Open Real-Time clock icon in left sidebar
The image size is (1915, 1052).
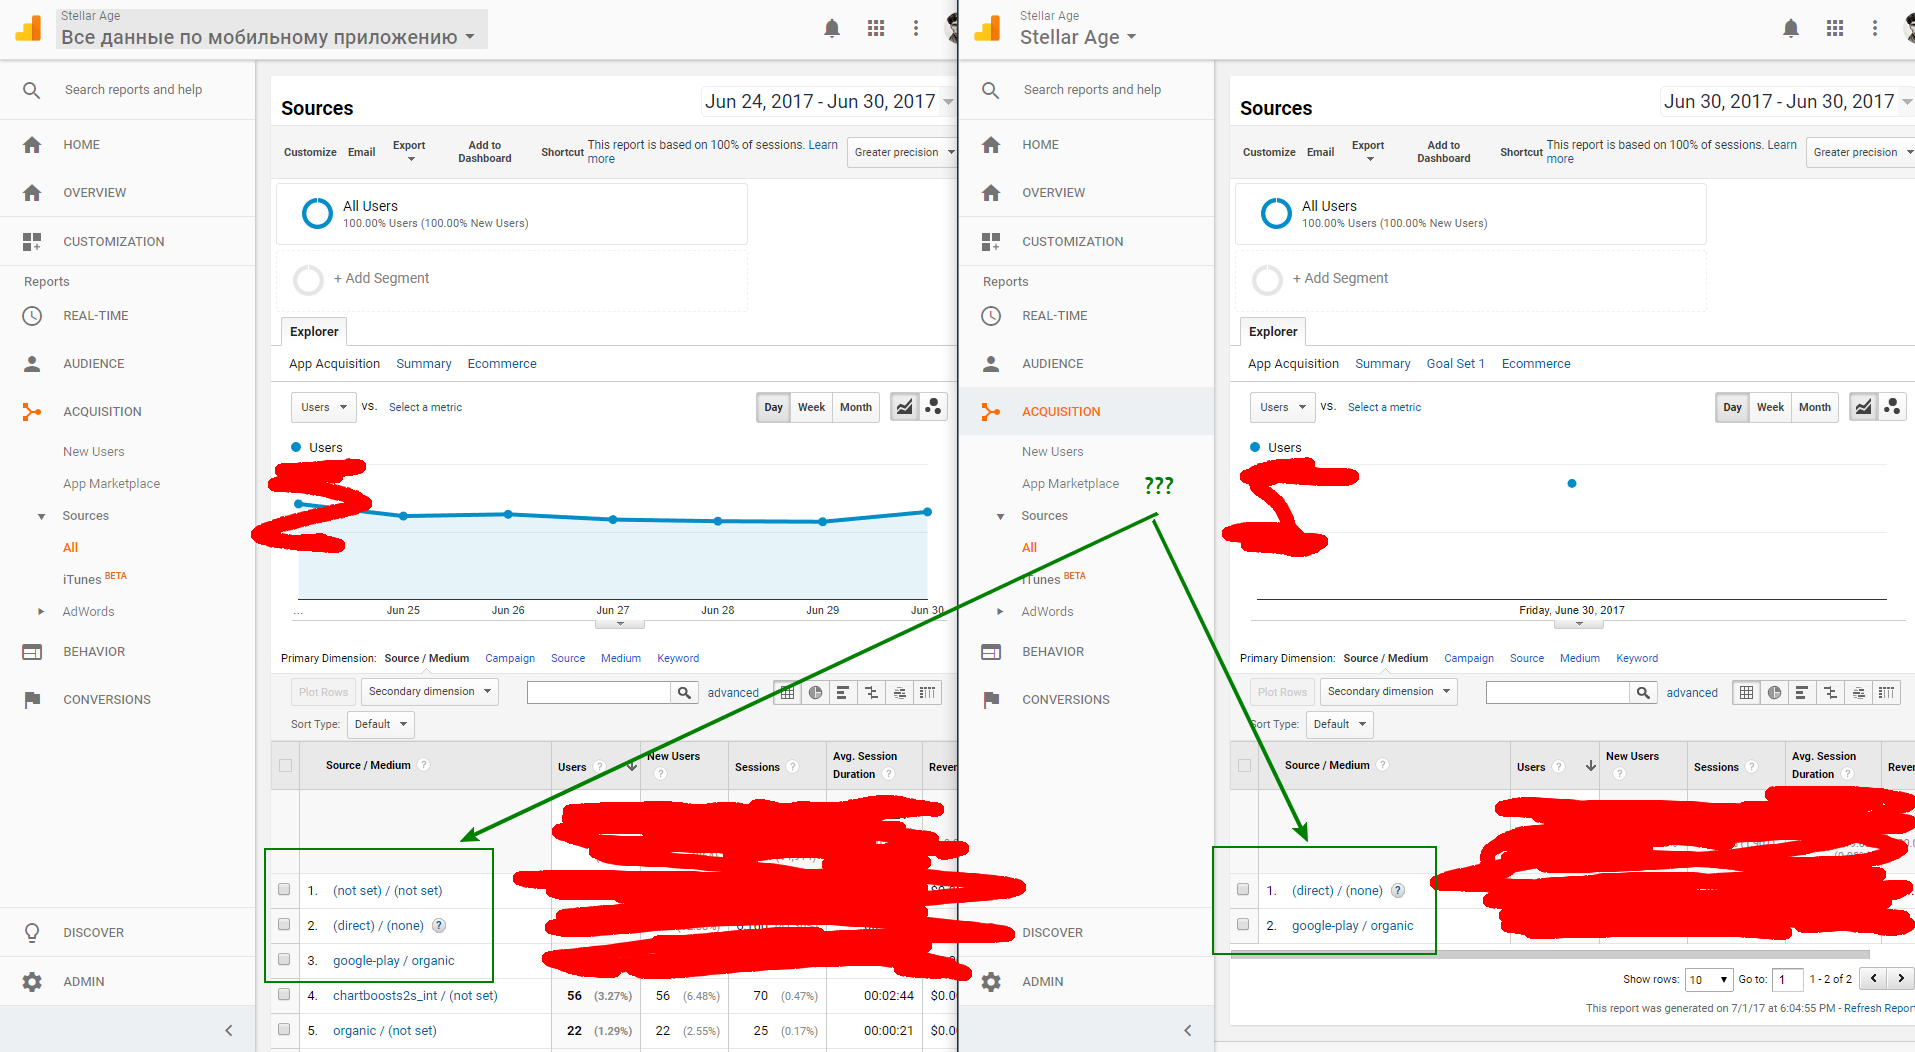pos(32,316)
